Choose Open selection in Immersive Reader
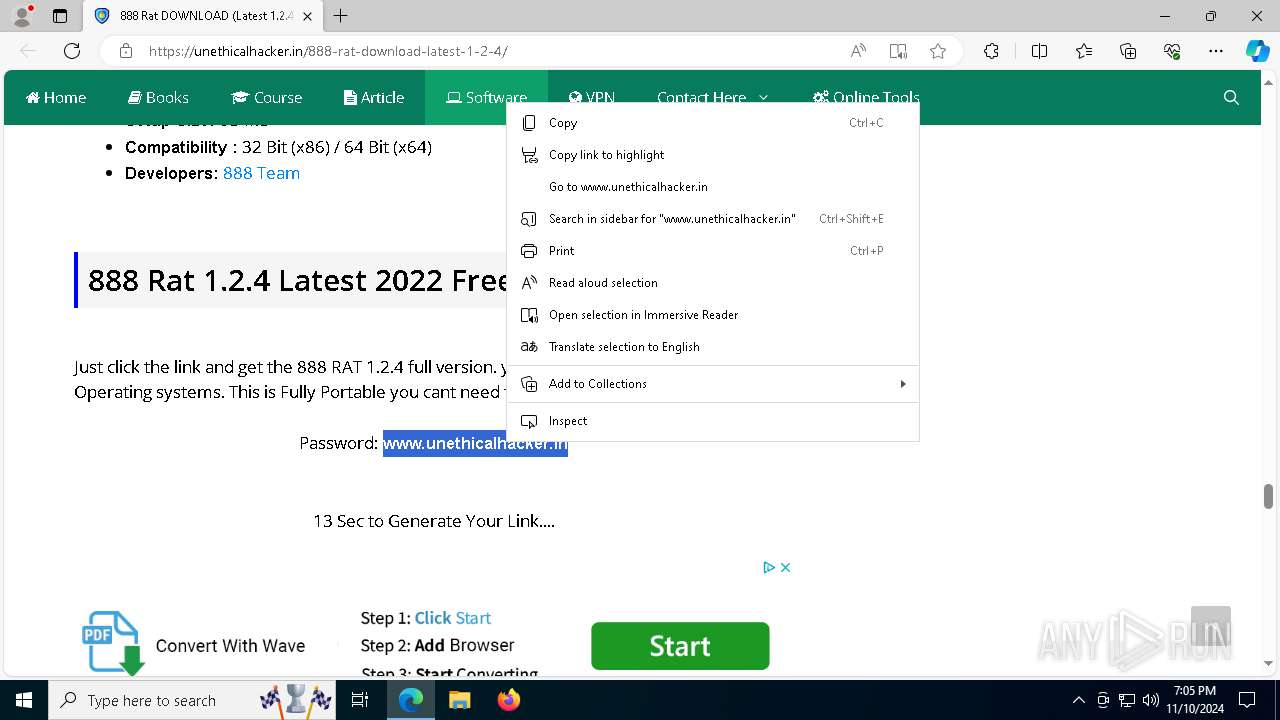1280x720 pixels. 713,315
